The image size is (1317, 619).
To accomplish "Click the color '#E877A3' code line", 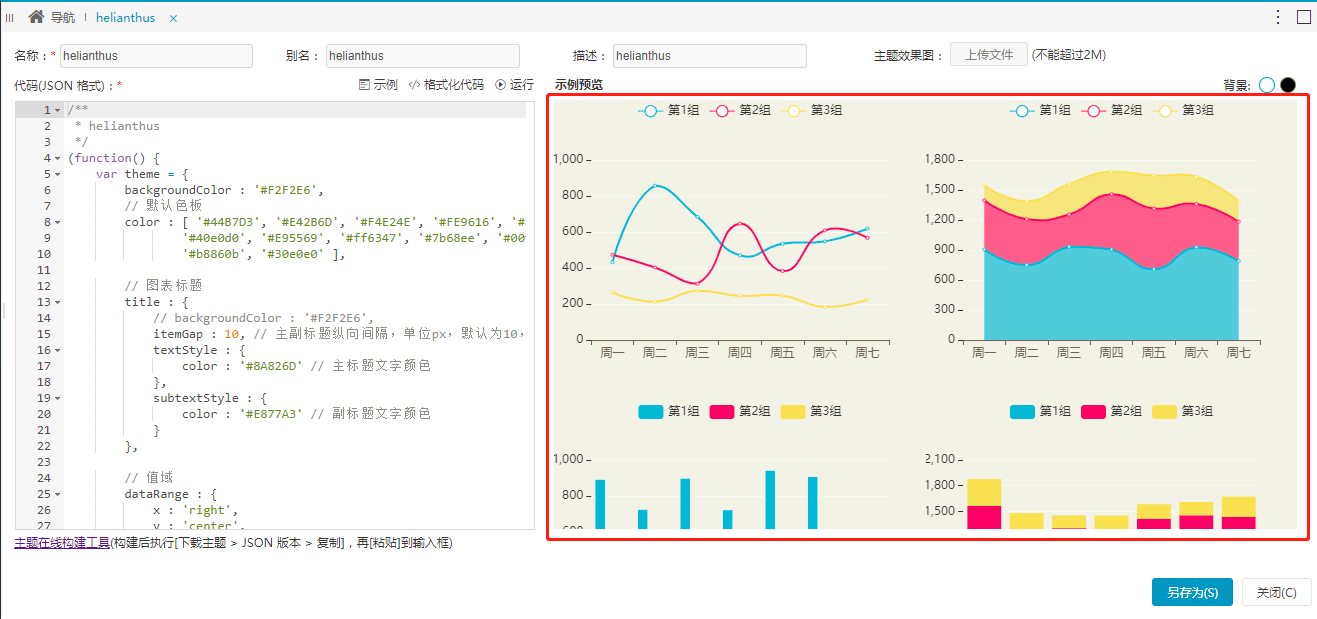I will (x=306, y=414).
